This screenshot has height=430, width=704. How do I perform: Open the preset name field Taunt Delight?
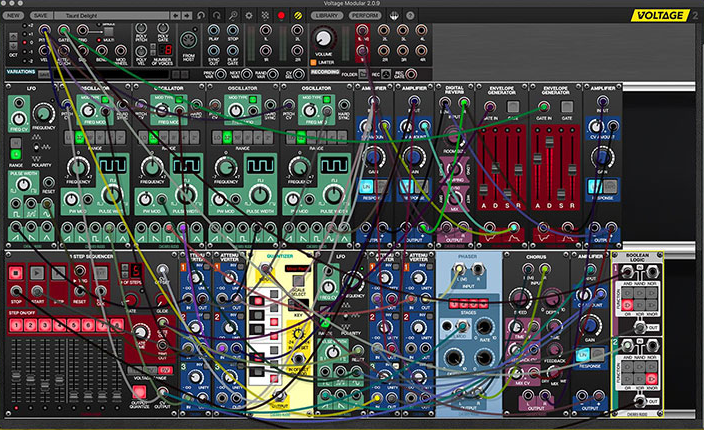111,15
